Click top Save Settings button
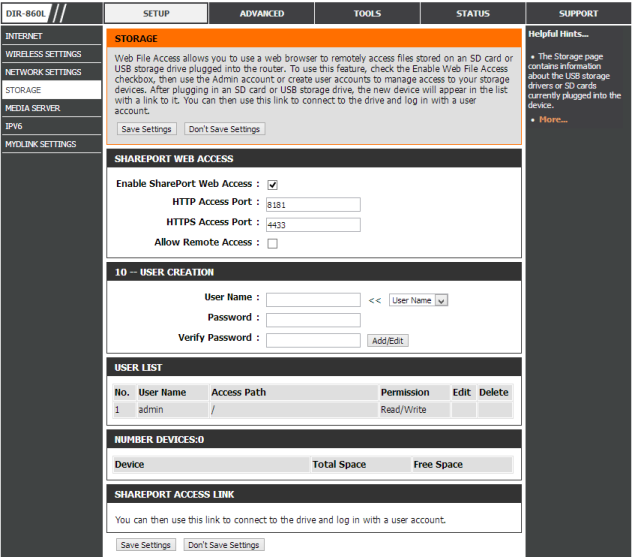The image size is (632, 557). (147, 129)
